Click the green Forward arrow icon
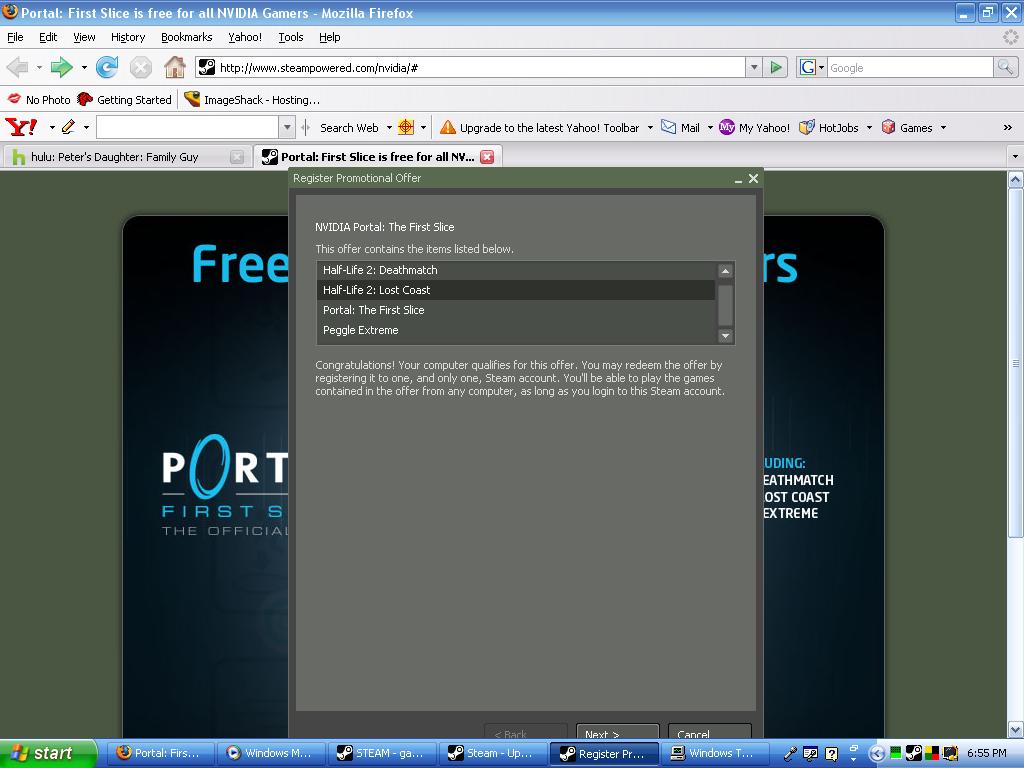The image size is (1024, 768). [62, 67]
